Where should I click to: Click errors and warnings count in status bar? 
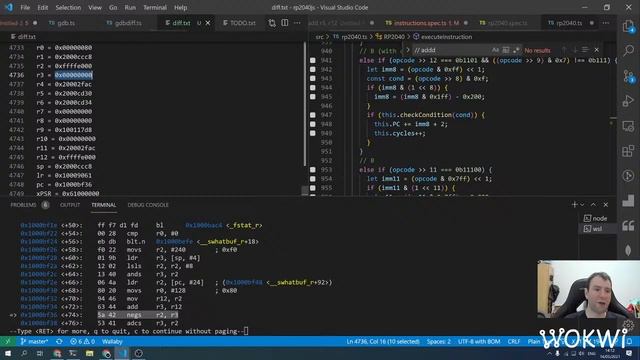coord(82,342)
